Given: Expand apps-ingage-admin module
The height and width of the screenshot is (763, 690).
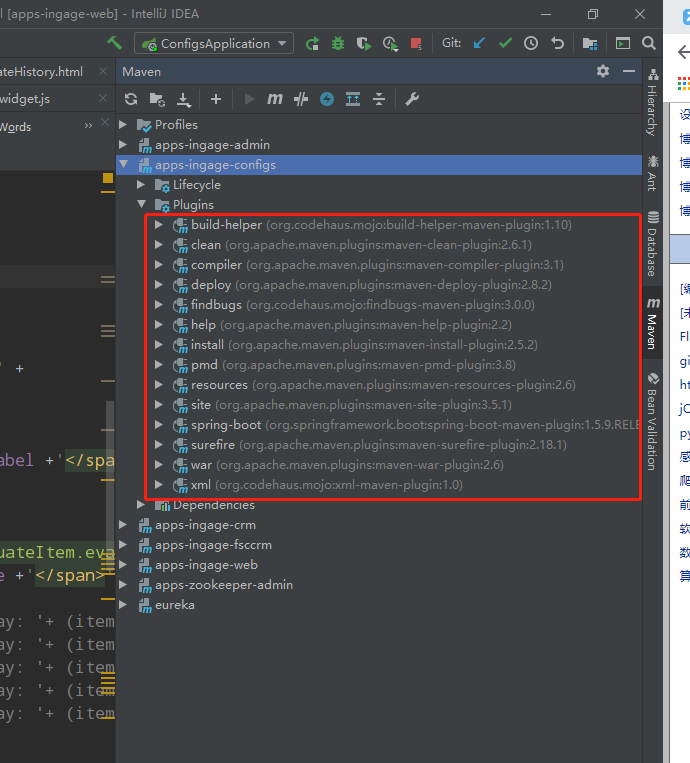Looking at the screenshot, I should coord(124,145).
